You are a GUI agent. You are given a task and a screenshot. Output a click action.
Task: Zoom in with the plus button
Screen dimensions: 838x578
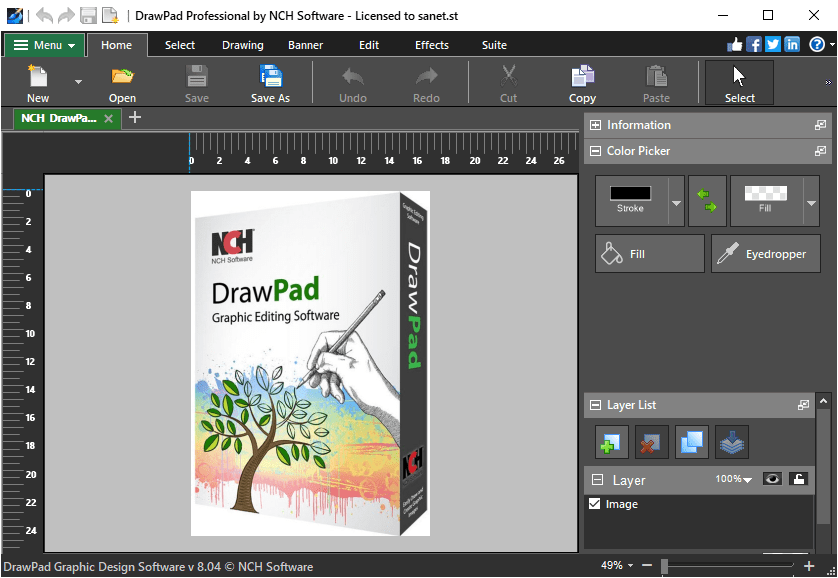pyautogui.click(x=809, y=565)
